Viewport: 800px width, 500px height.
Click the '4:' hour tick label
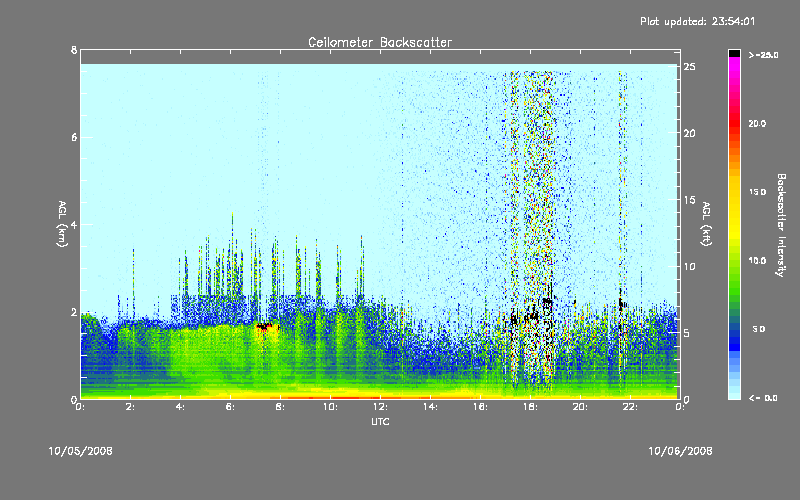[181, 407]
